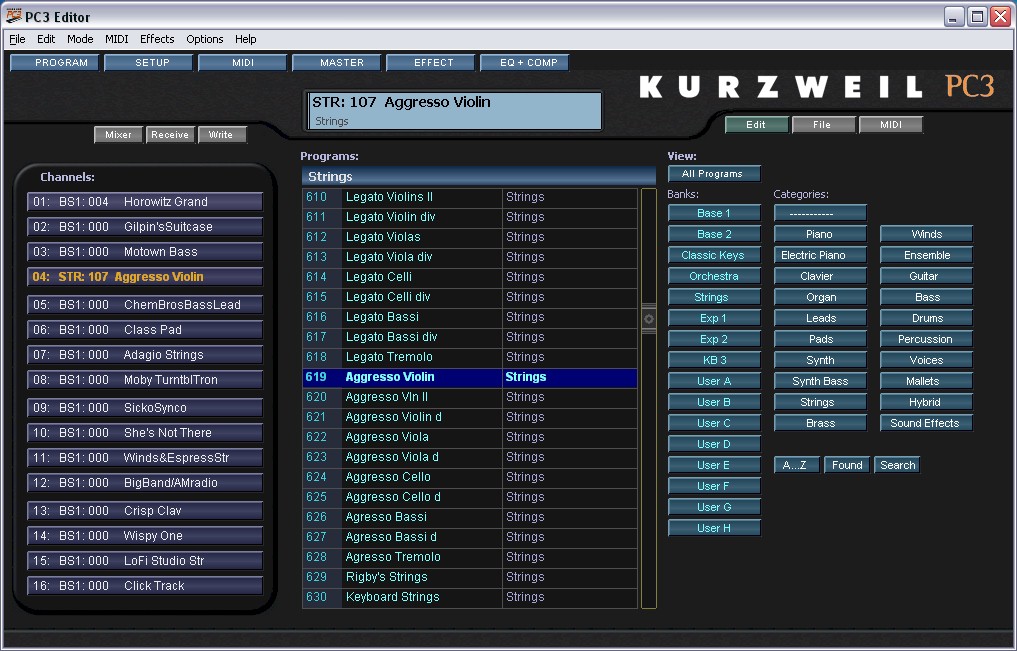Screen dimensions: 1017x651
Task: Select program 630 Keyboard Strings
Action: 470,597
